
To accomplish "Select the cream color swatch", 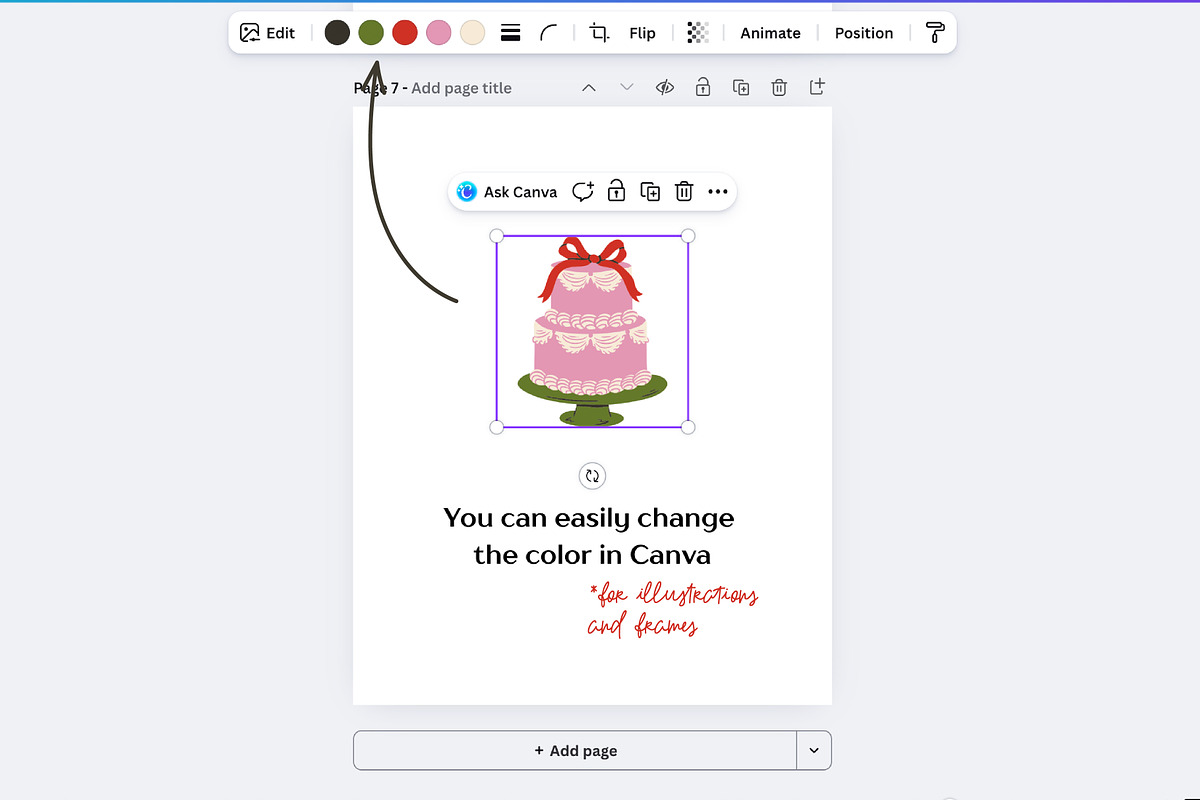I will point(473,33).
